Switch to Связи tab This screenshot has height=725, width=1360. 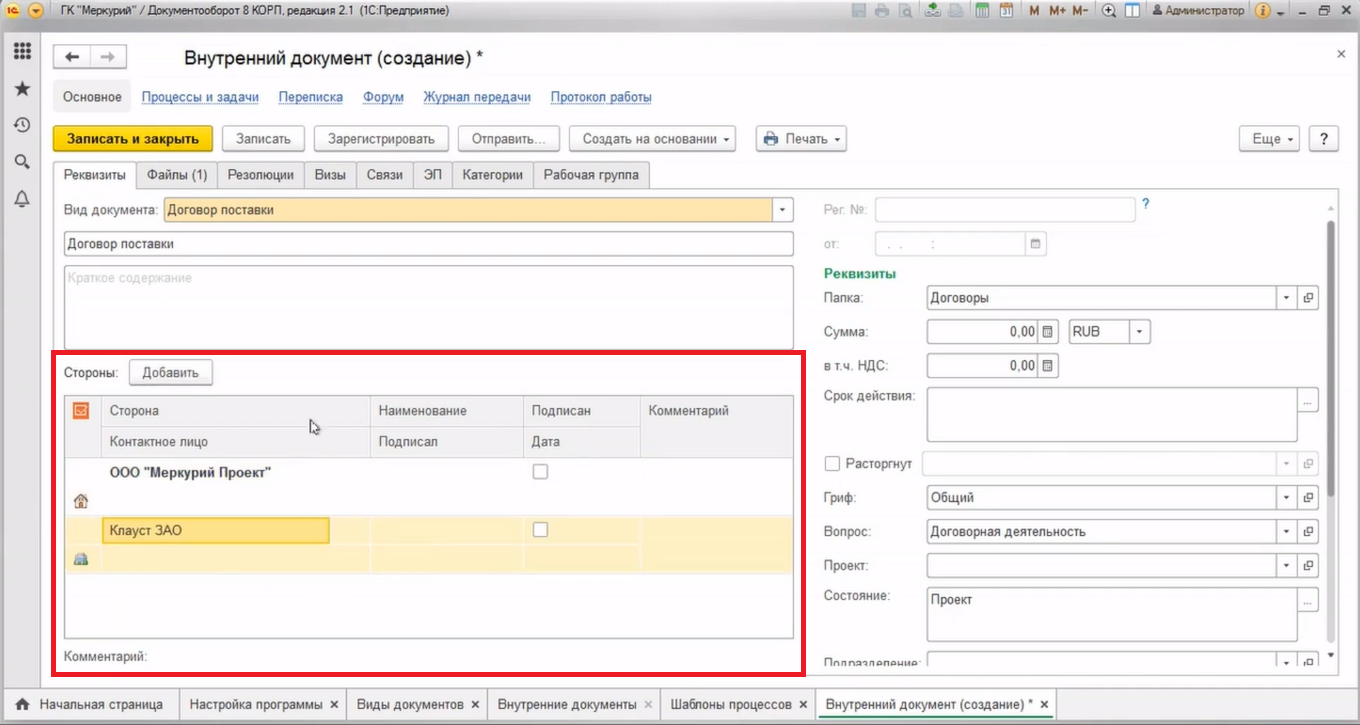coord(384,174)
